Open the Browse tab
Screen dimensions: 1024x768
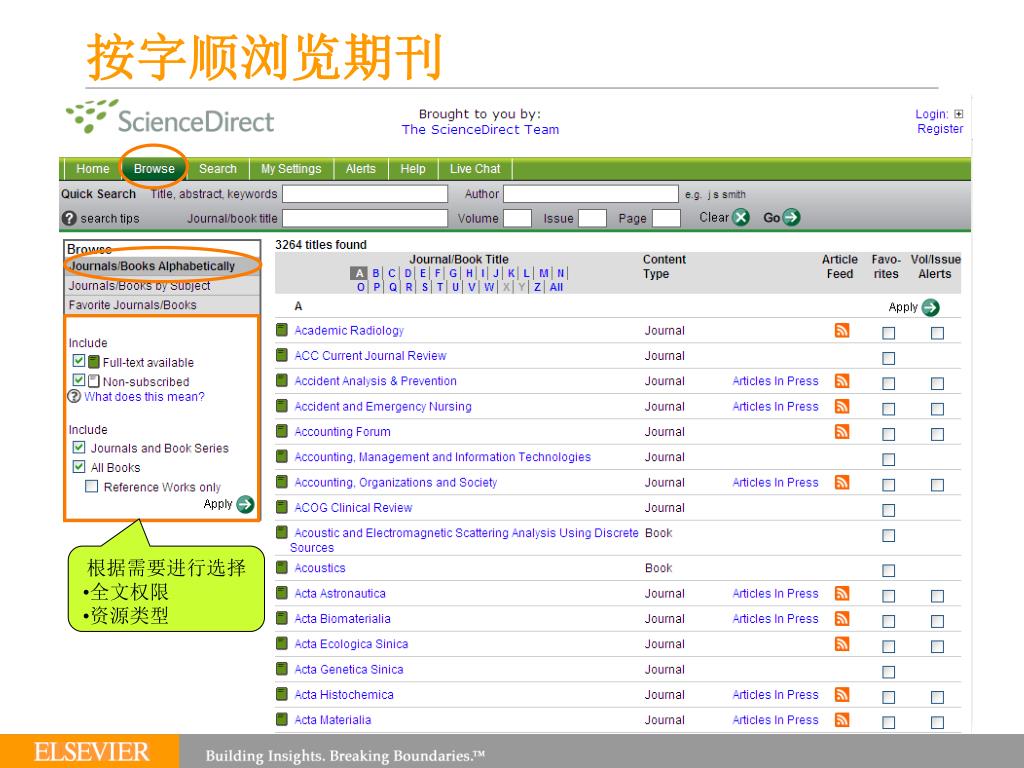(154, 168)
